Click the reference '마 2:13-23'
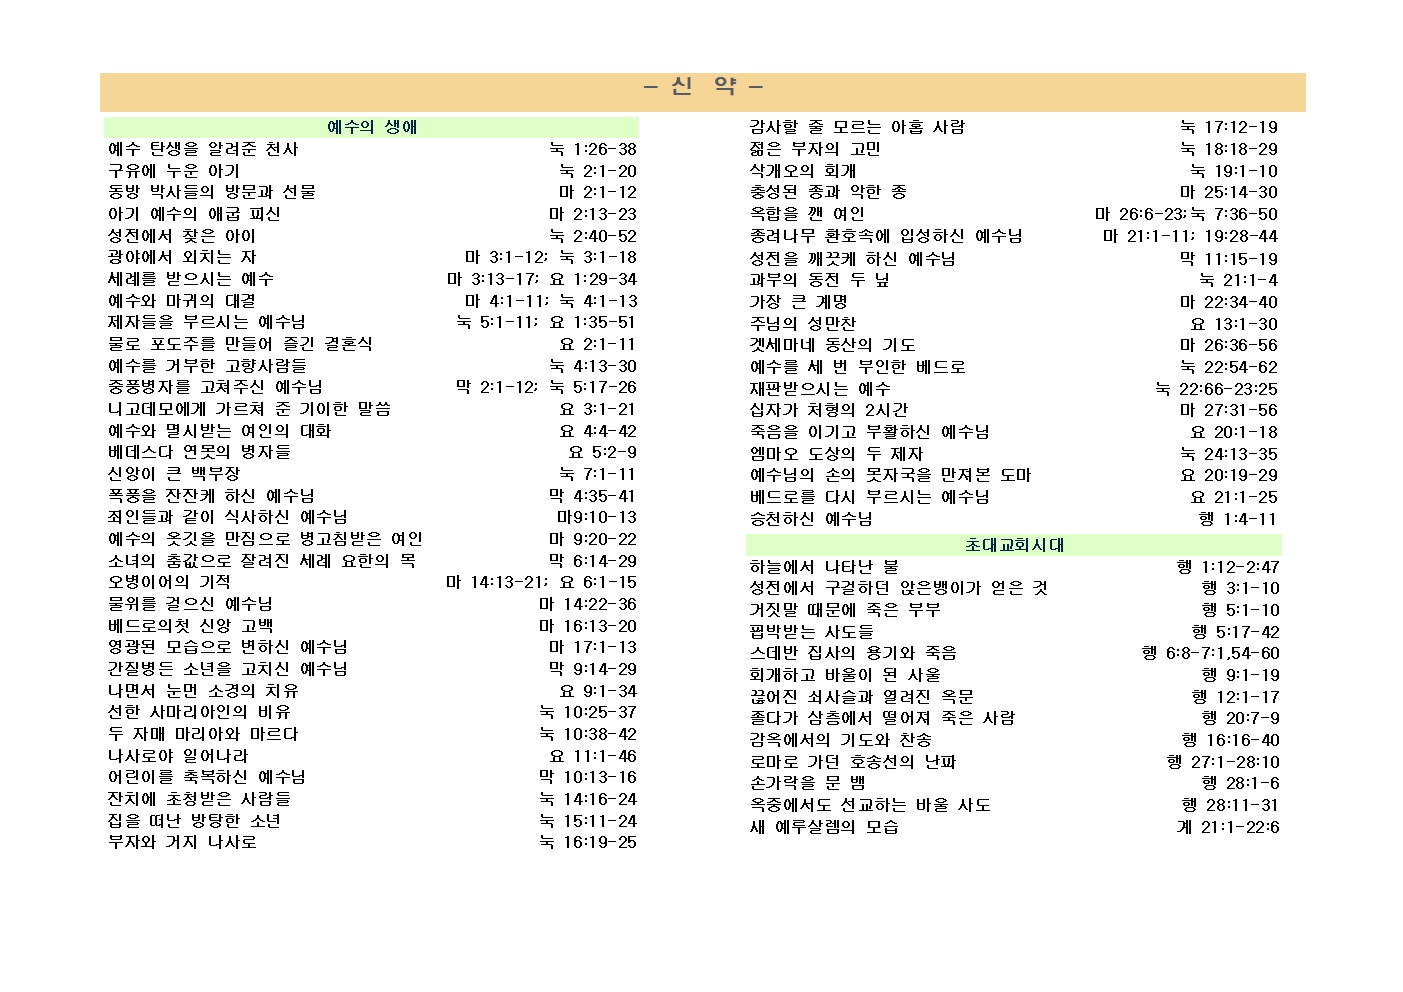Image resolution: width=1403 pixels, height=992 pixels. [x=593, y=214]
